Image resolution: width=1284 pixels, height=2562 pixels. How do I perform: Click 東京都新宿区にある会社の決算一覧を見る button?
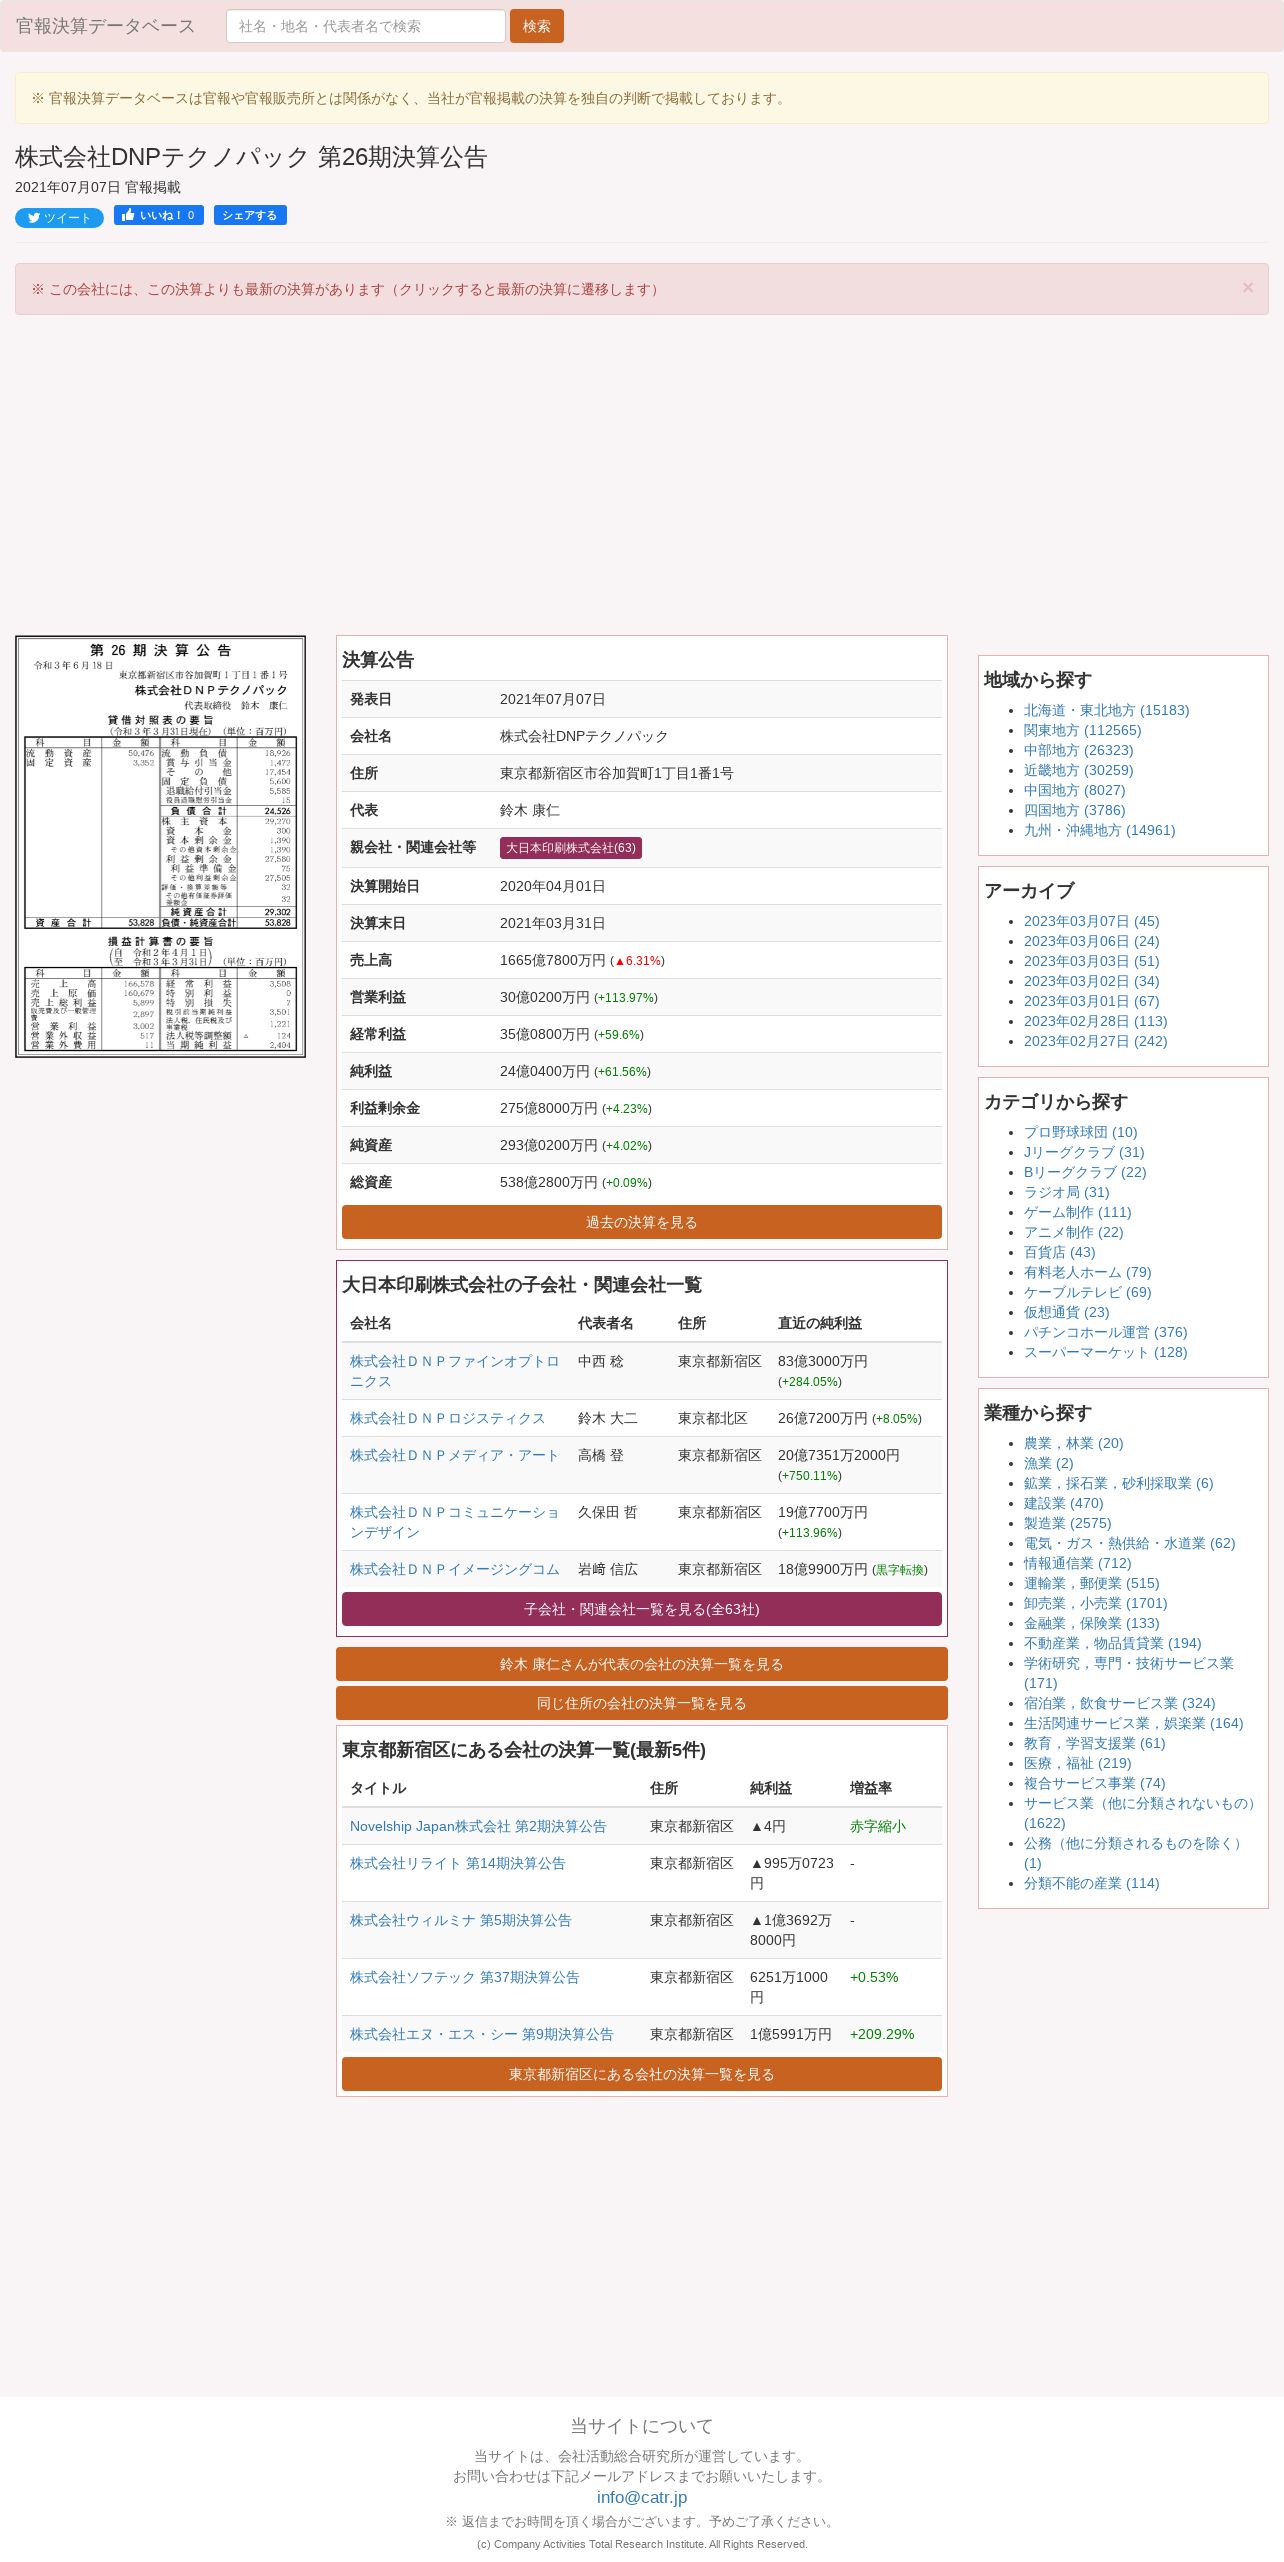point(642,2074)
